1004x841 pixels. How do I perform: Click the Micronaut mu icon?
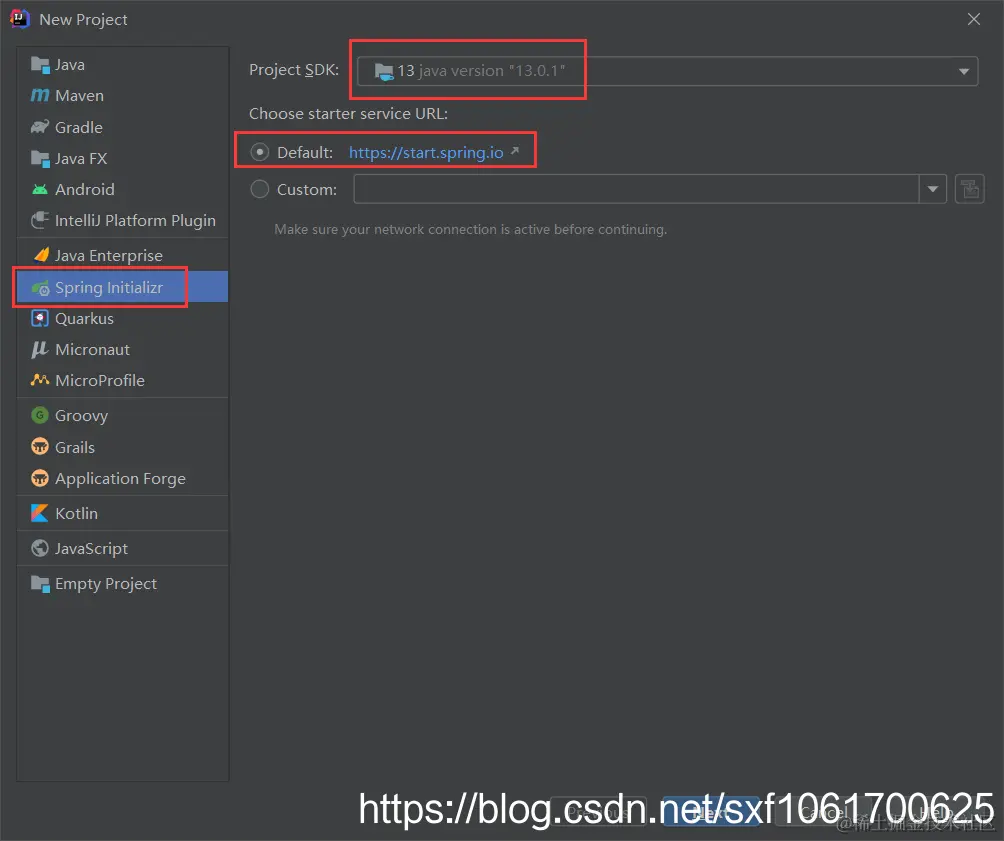tap(40, 349)
